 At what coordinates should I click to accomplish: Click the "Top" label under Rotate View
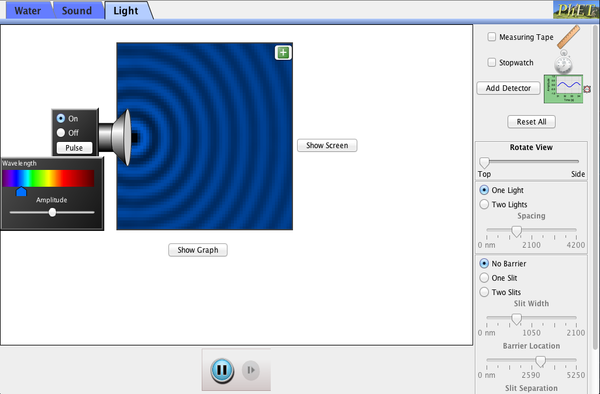click(x=484, y=174)
